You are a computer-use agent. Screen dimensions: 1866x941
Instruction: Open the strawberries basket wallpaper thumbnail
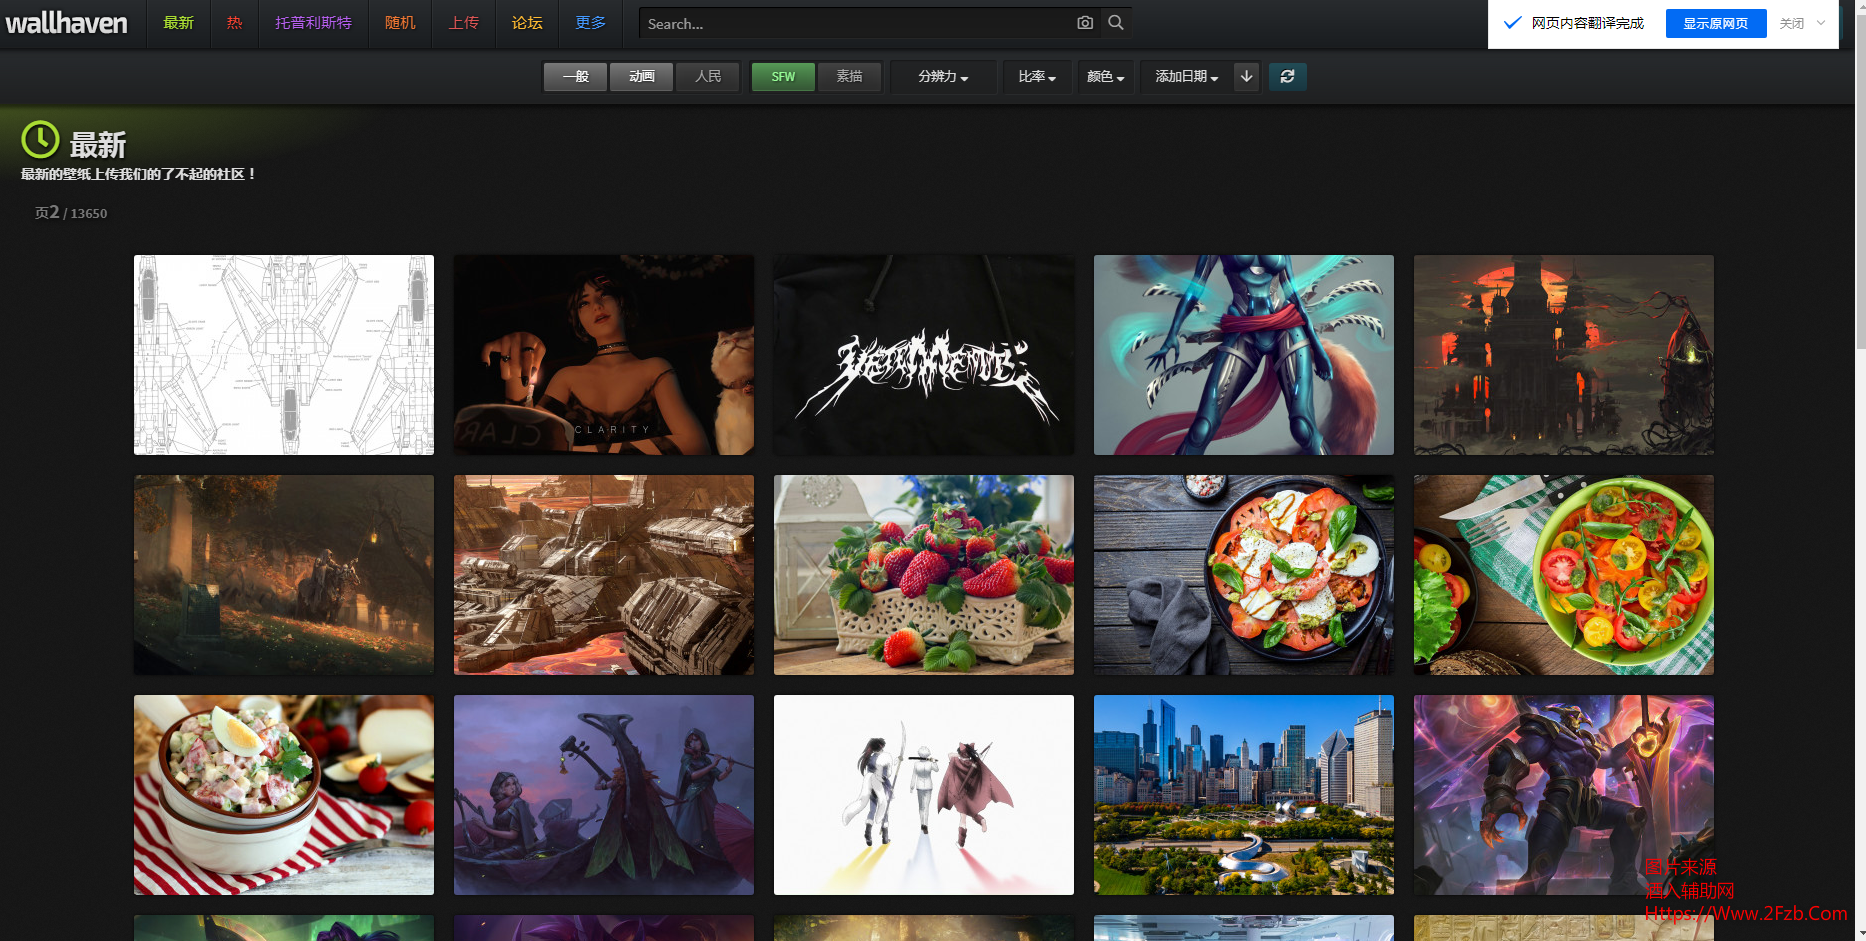click(923, 575)
